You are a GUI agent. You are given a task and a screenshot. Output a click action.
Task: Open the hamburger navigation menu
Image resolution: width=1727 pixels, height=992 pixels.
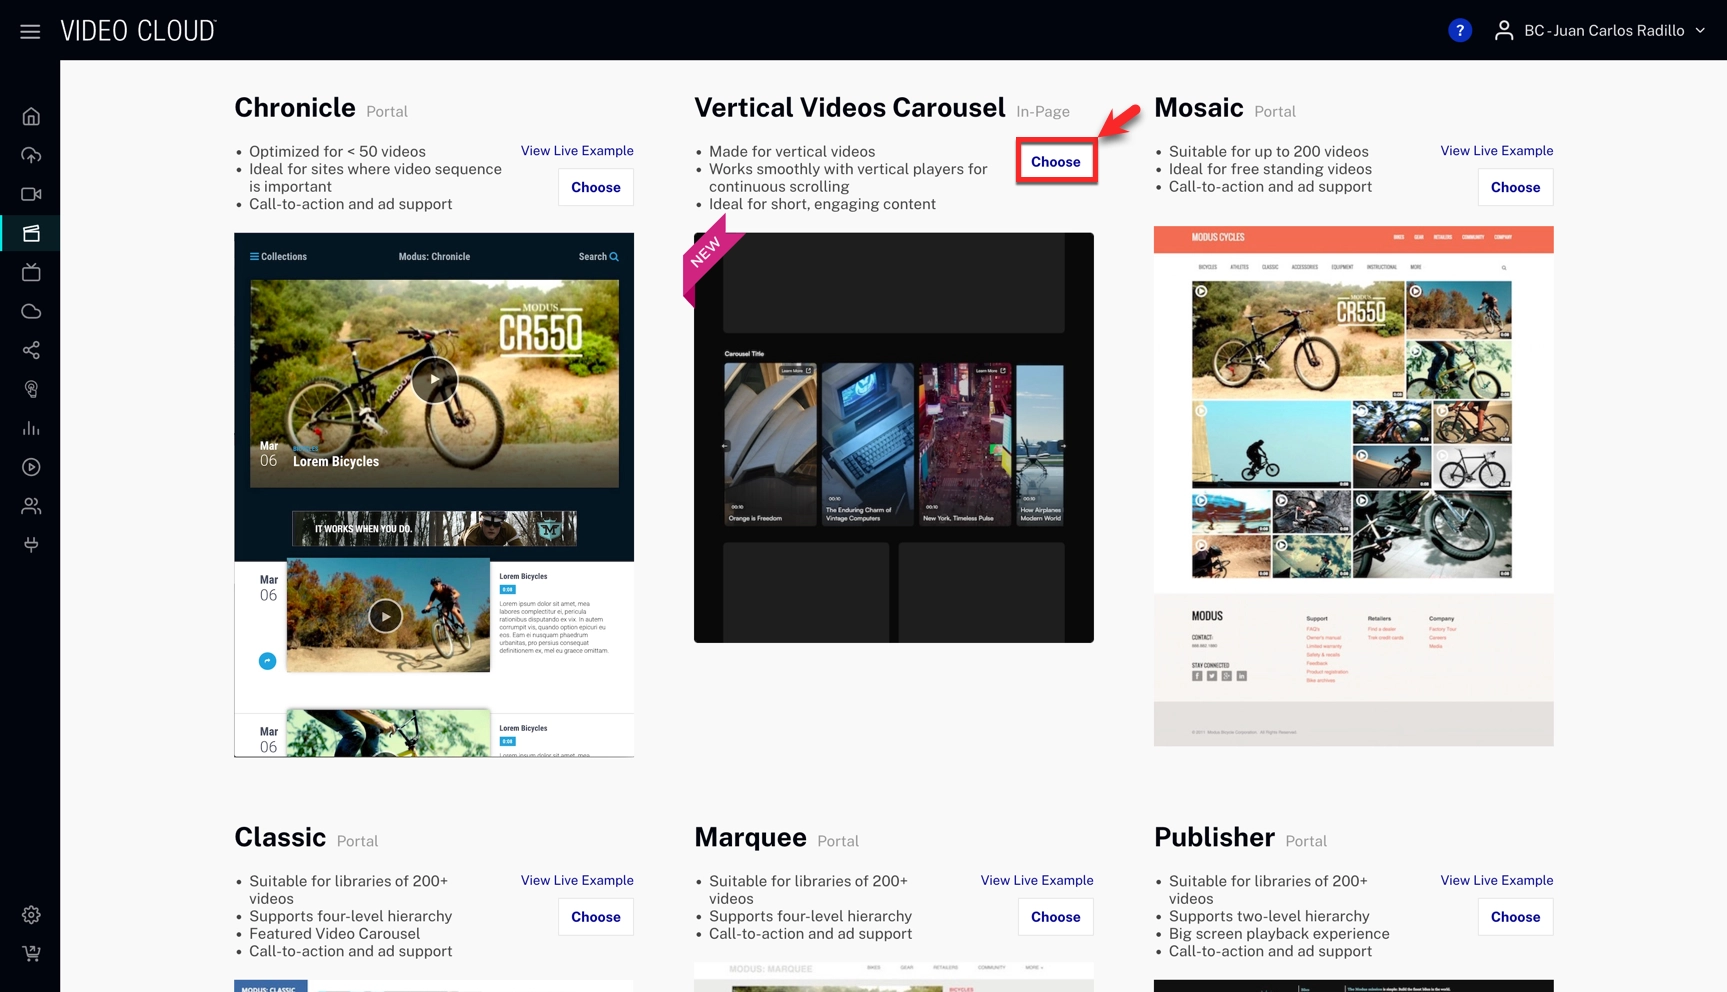pyautogui.click(x=30, y=31)
